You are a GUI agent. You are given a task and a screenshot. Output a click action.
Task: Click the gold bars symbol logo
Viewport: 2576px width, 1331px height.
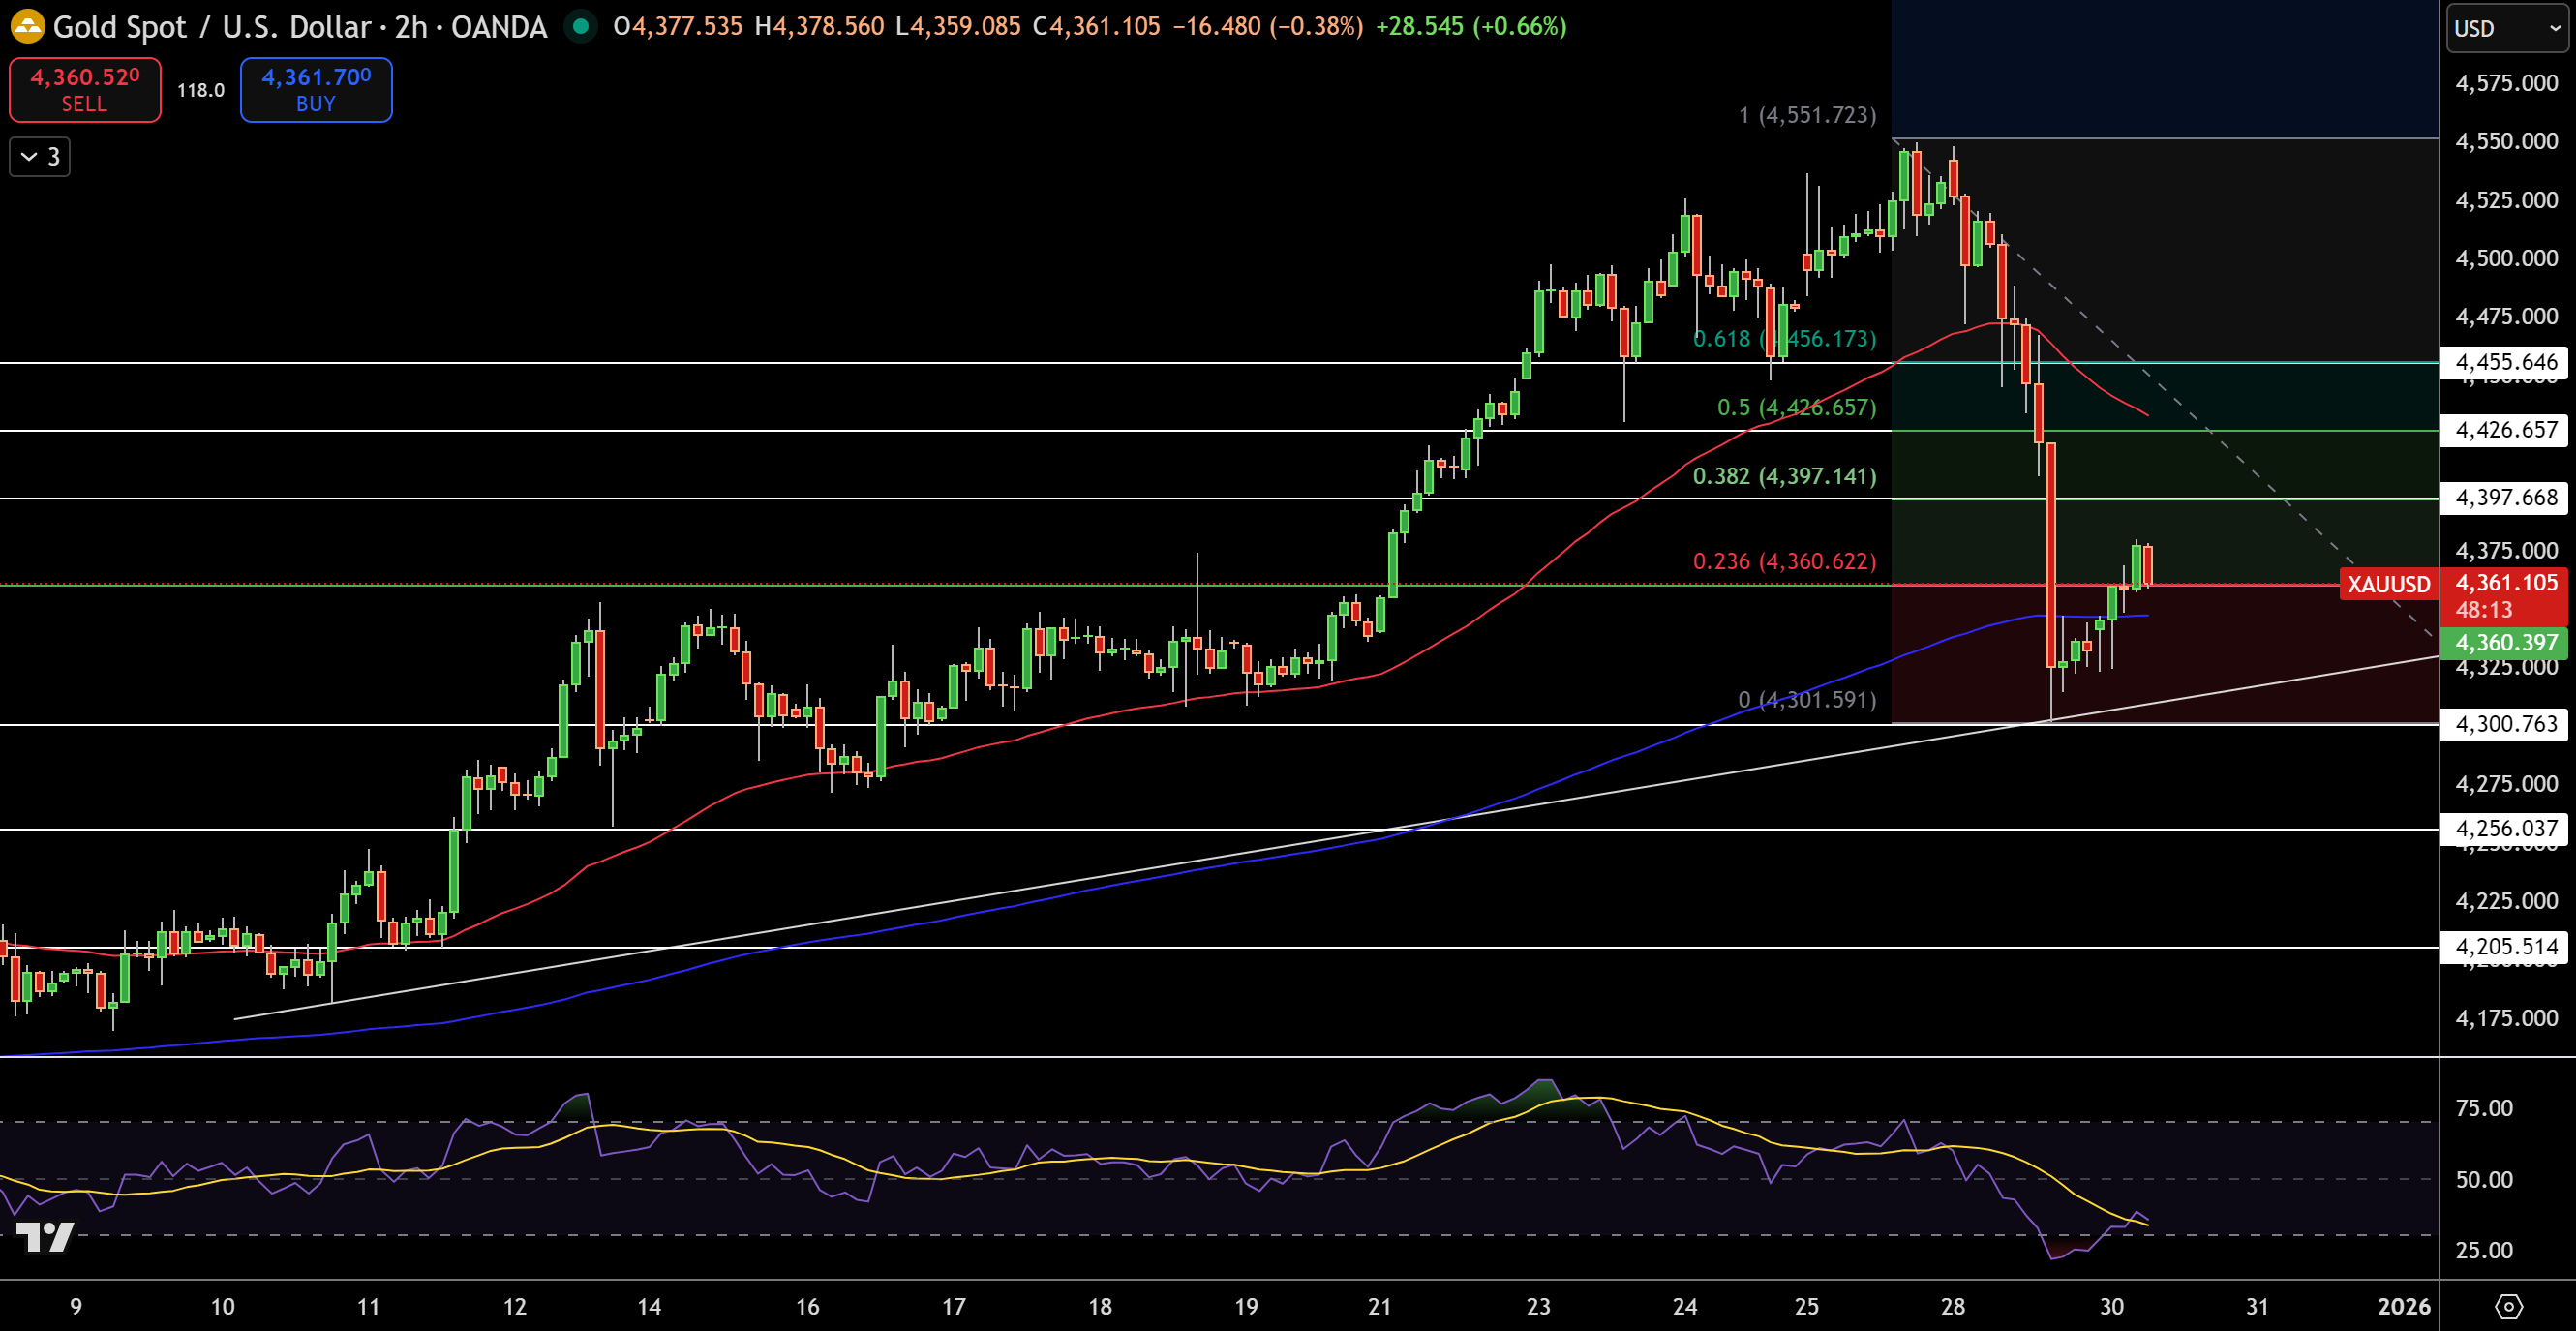point(29,28)
